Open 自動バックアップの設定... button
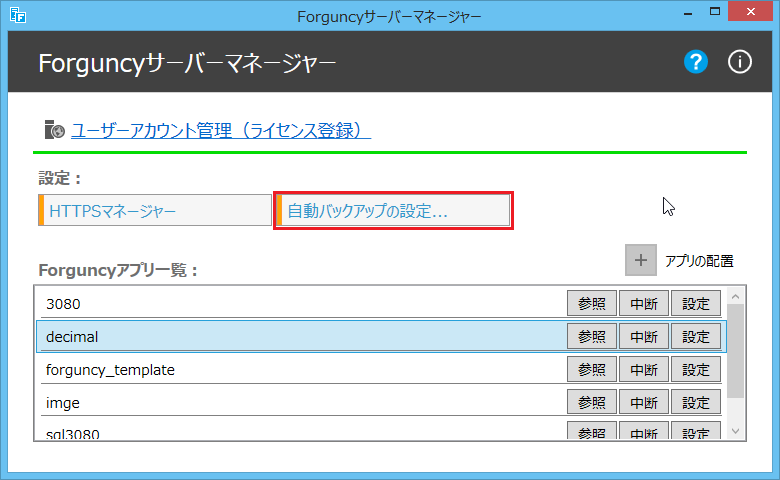The width and height of the screenshot is (780, 480). (393, 210)
